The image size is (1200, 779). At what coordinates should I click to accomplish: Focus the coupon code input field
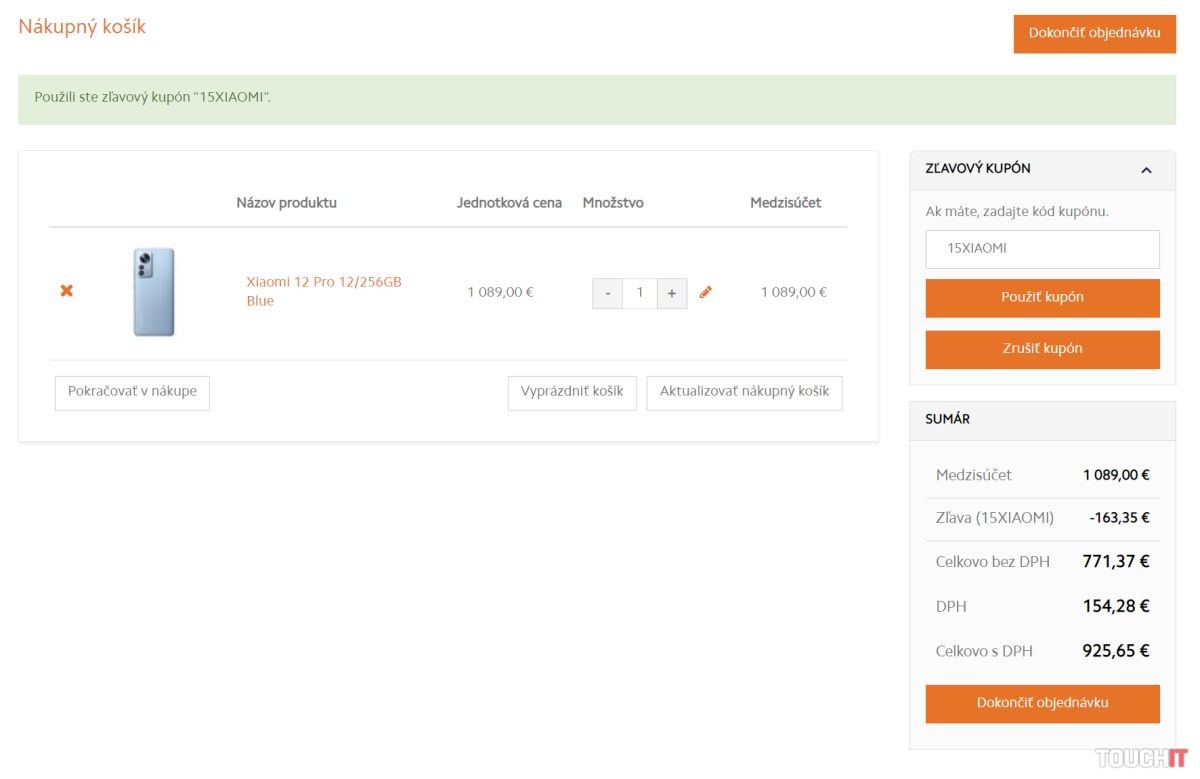click(x=1042, y=249)
